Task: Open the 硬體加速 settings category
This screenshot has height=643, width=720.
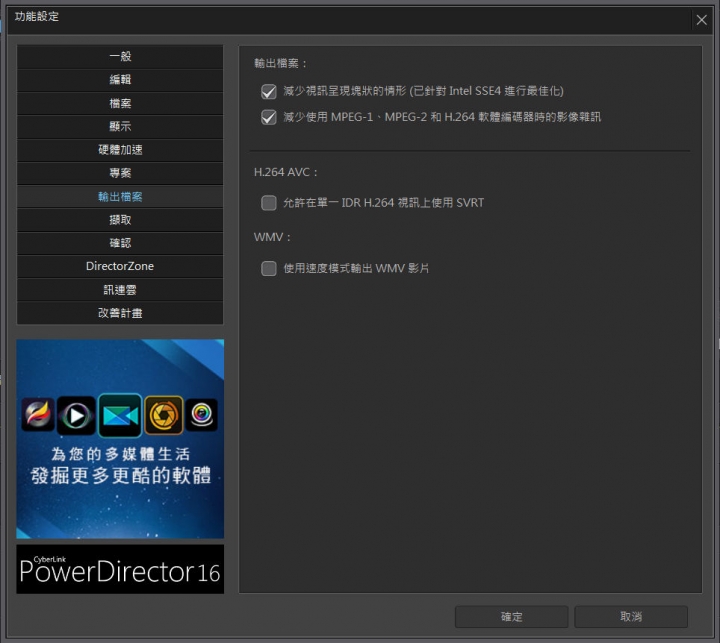Action: coord(120,150)
